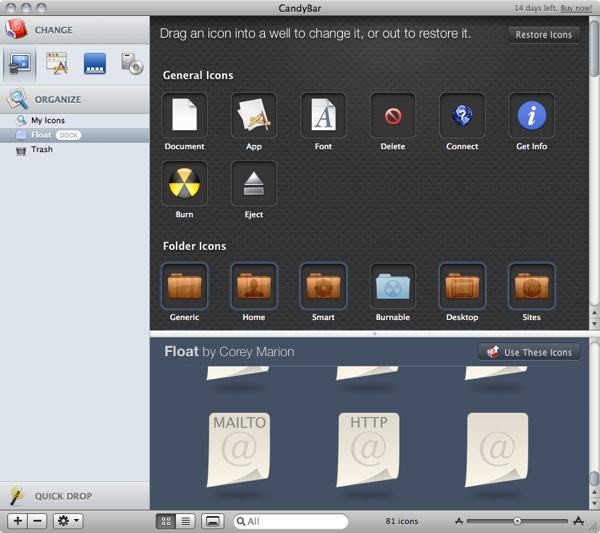Add a new collection with plus button
The image size is (600, 533).
(x=18, y=521)
